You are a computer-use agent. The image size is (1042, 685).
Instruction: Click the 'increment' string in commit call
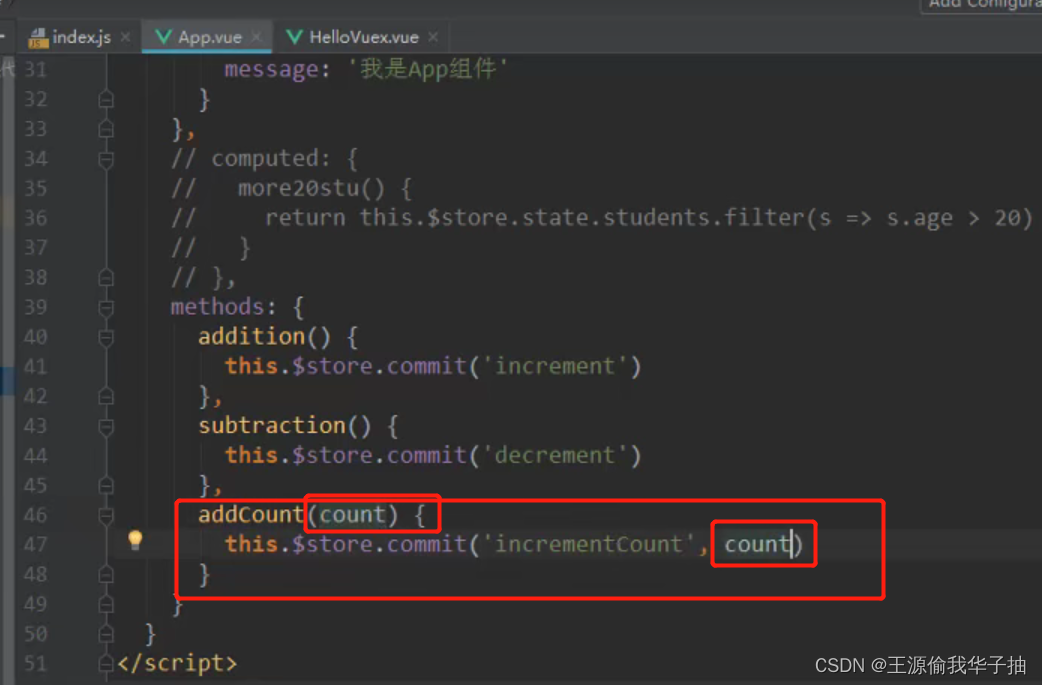[555, 367]
